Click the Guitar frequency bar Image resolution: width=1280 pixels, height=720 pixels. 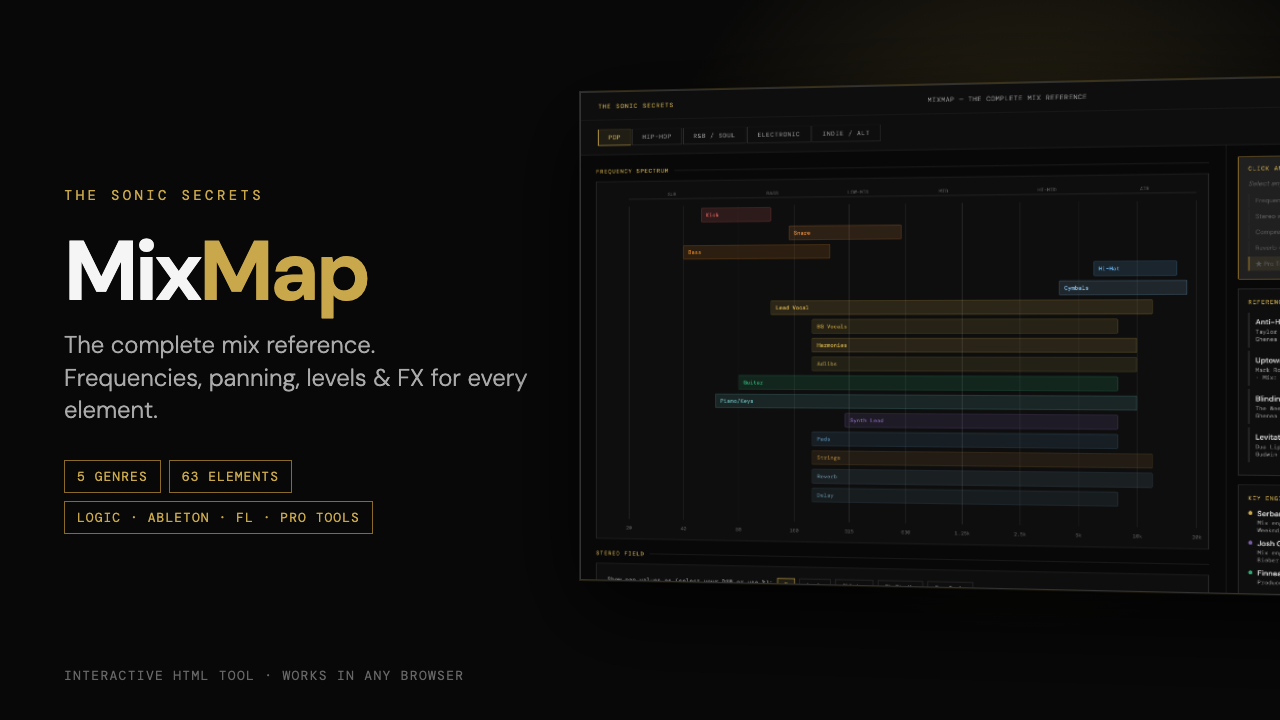point(928,383)
